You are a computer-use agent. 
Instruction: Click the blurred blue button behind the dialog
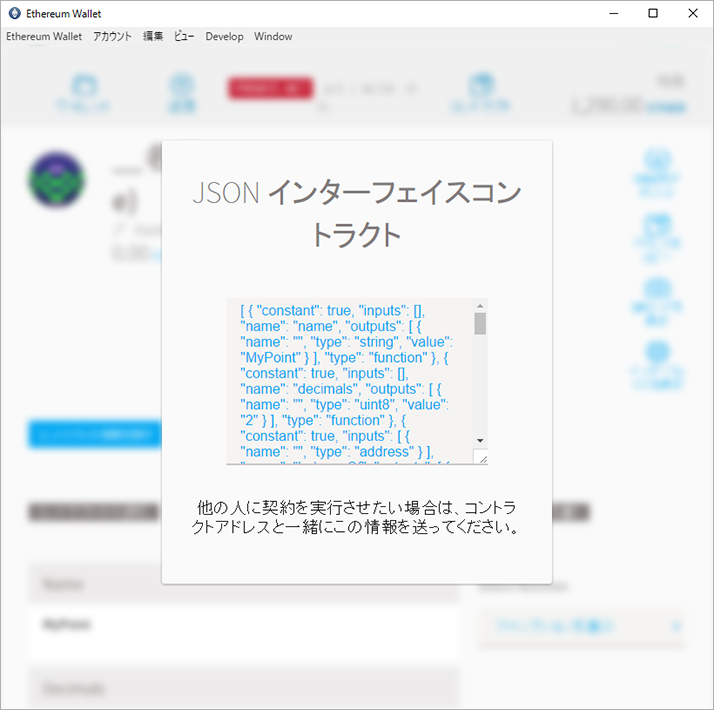point(95,434)
